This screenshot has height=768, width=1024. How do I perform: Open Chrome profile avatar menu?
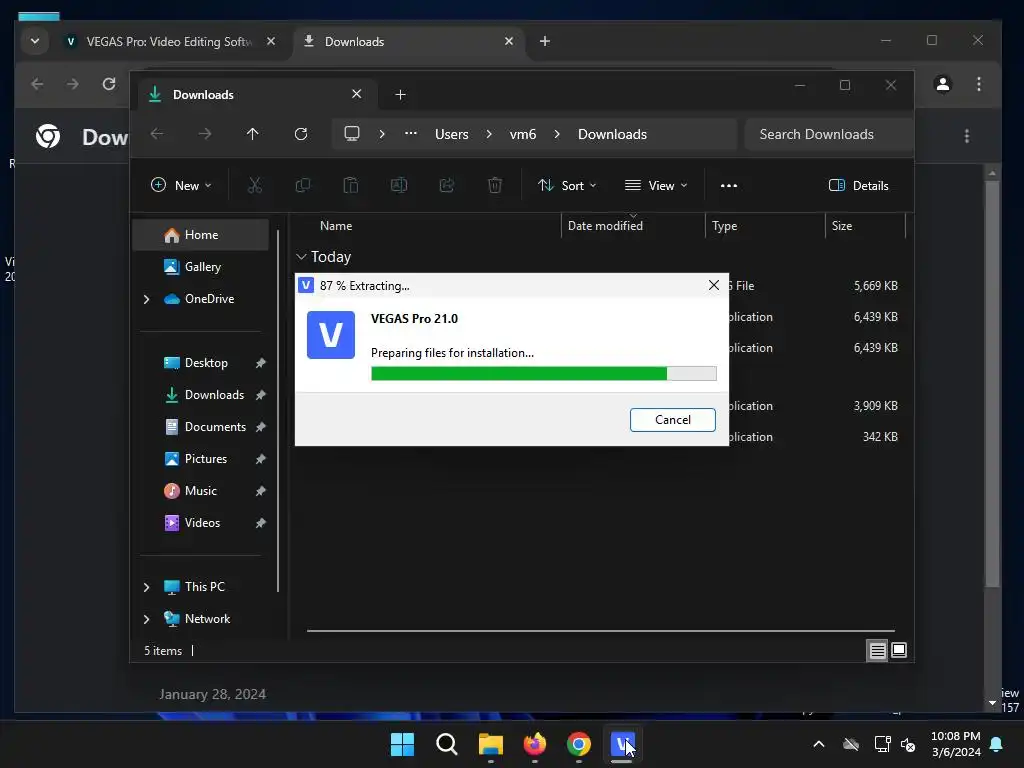coord(943,84)
